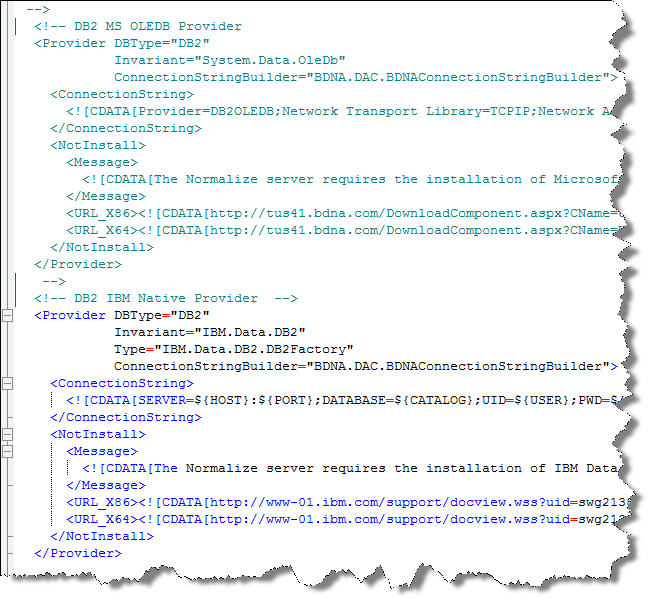Screen dimensions: 648x598
Task: Click the Provider=DB2OLEDB CDATA line
Action: pos(341,112)
